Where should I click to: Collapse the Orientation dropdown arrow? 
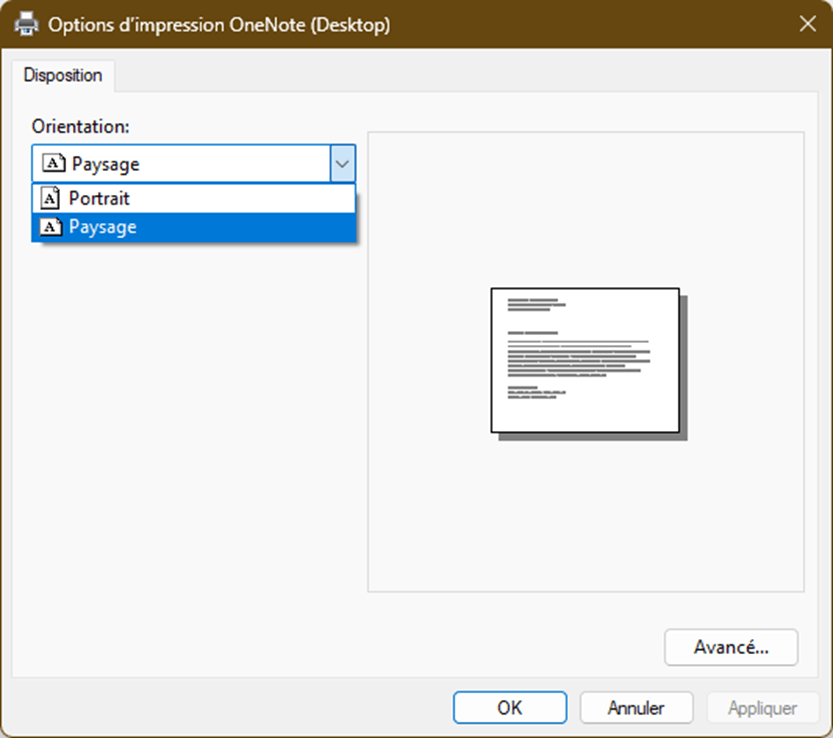click(343, 164)
